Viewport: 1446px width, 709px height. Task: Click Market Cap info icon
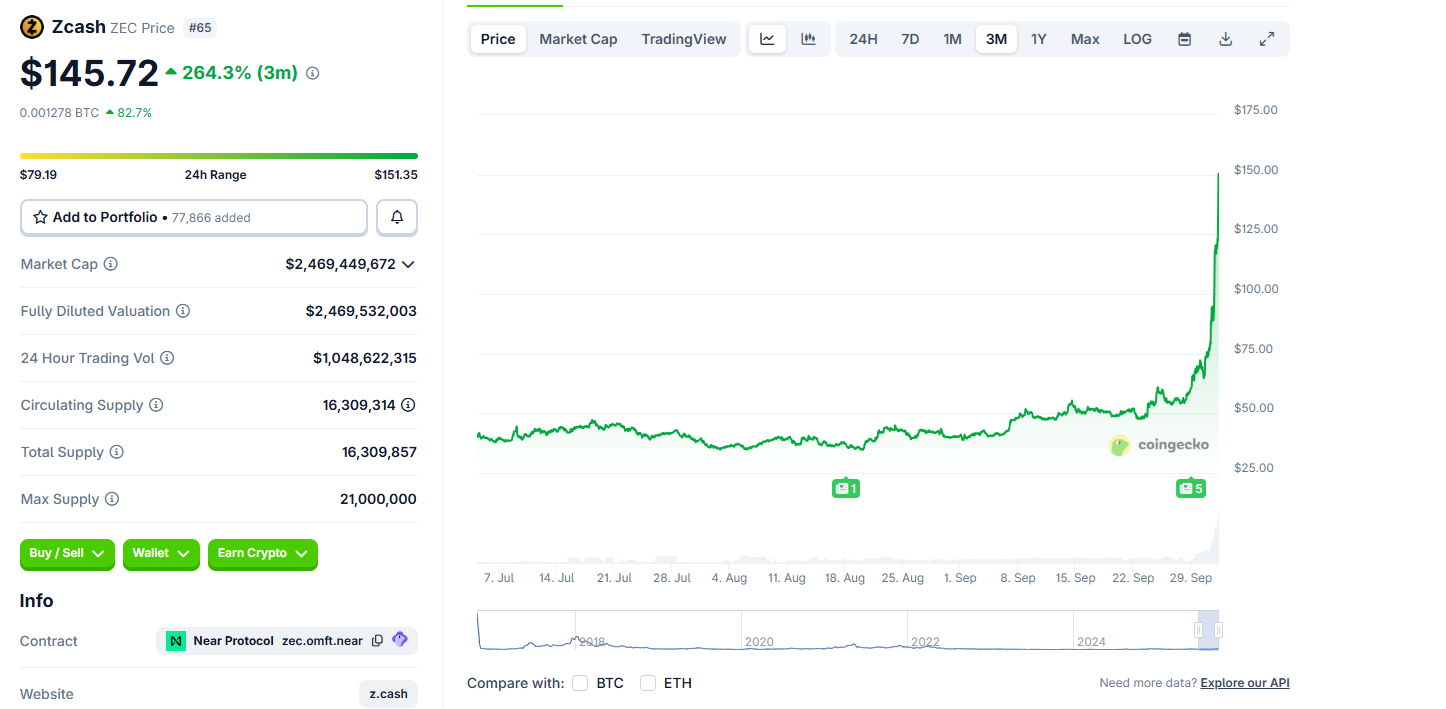tap(111, 264)
